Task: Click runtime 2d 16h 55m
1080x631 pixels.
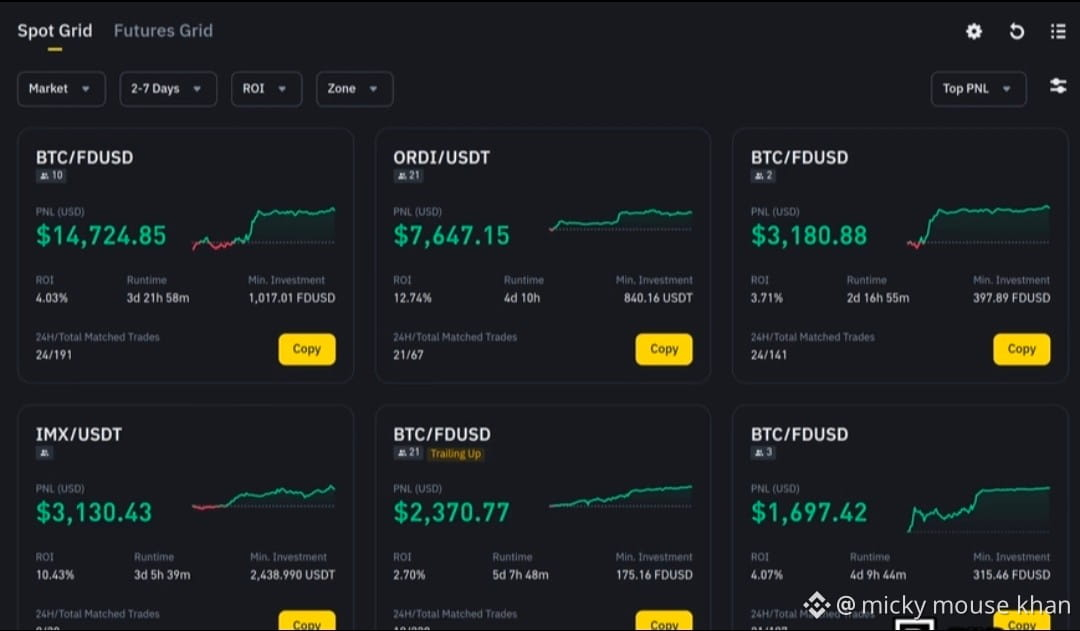Action: pos(878,298)
